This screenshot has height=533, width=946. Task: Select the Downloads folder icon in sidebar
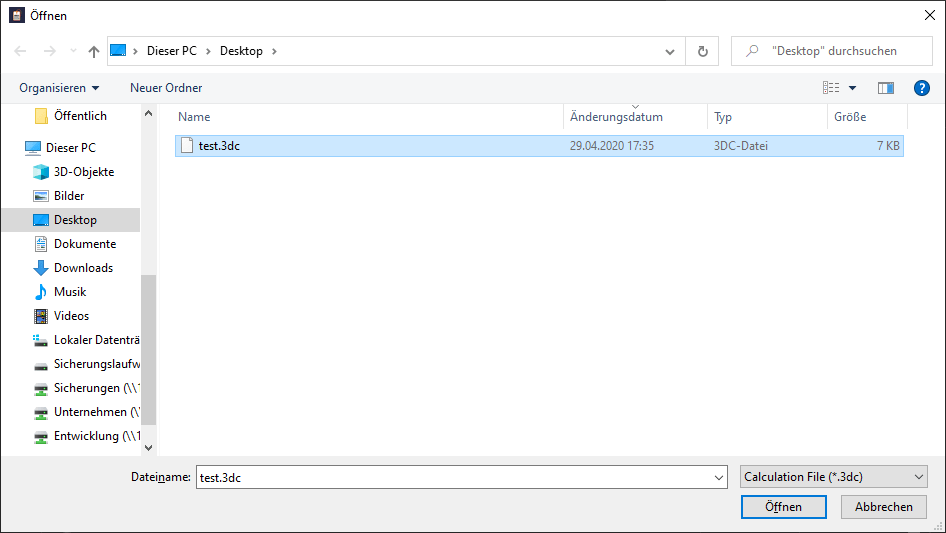point(40,268)
